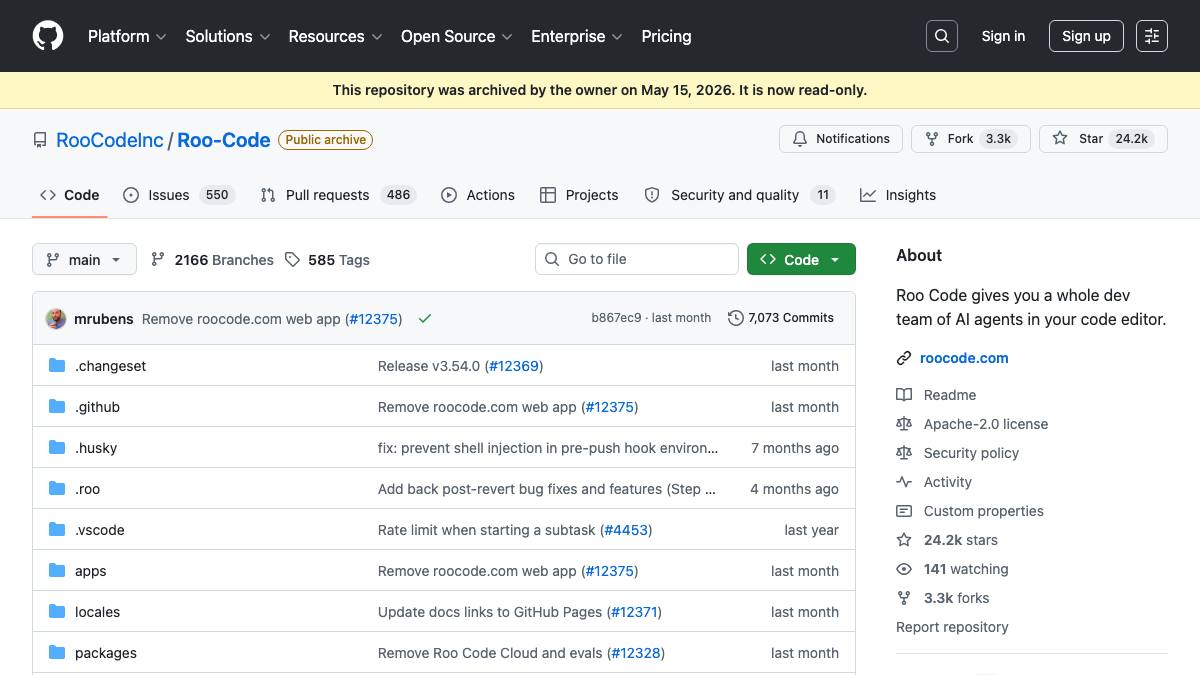Click the .roo folder icon
The width and height of the screenshot is (1200, 675).
point(57,489)
